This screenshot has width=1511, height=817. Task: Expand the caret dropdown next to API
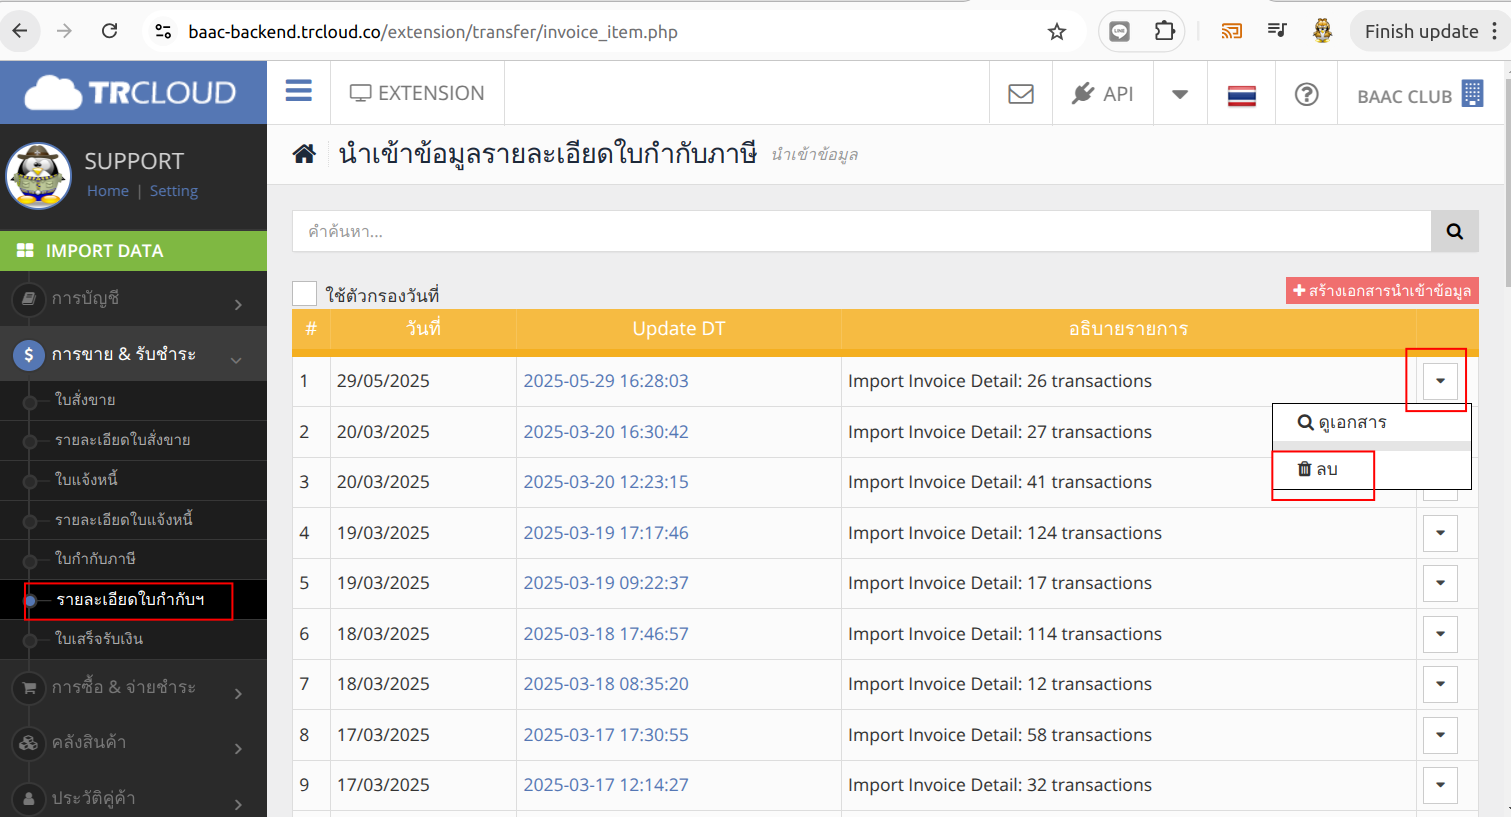1180,94
